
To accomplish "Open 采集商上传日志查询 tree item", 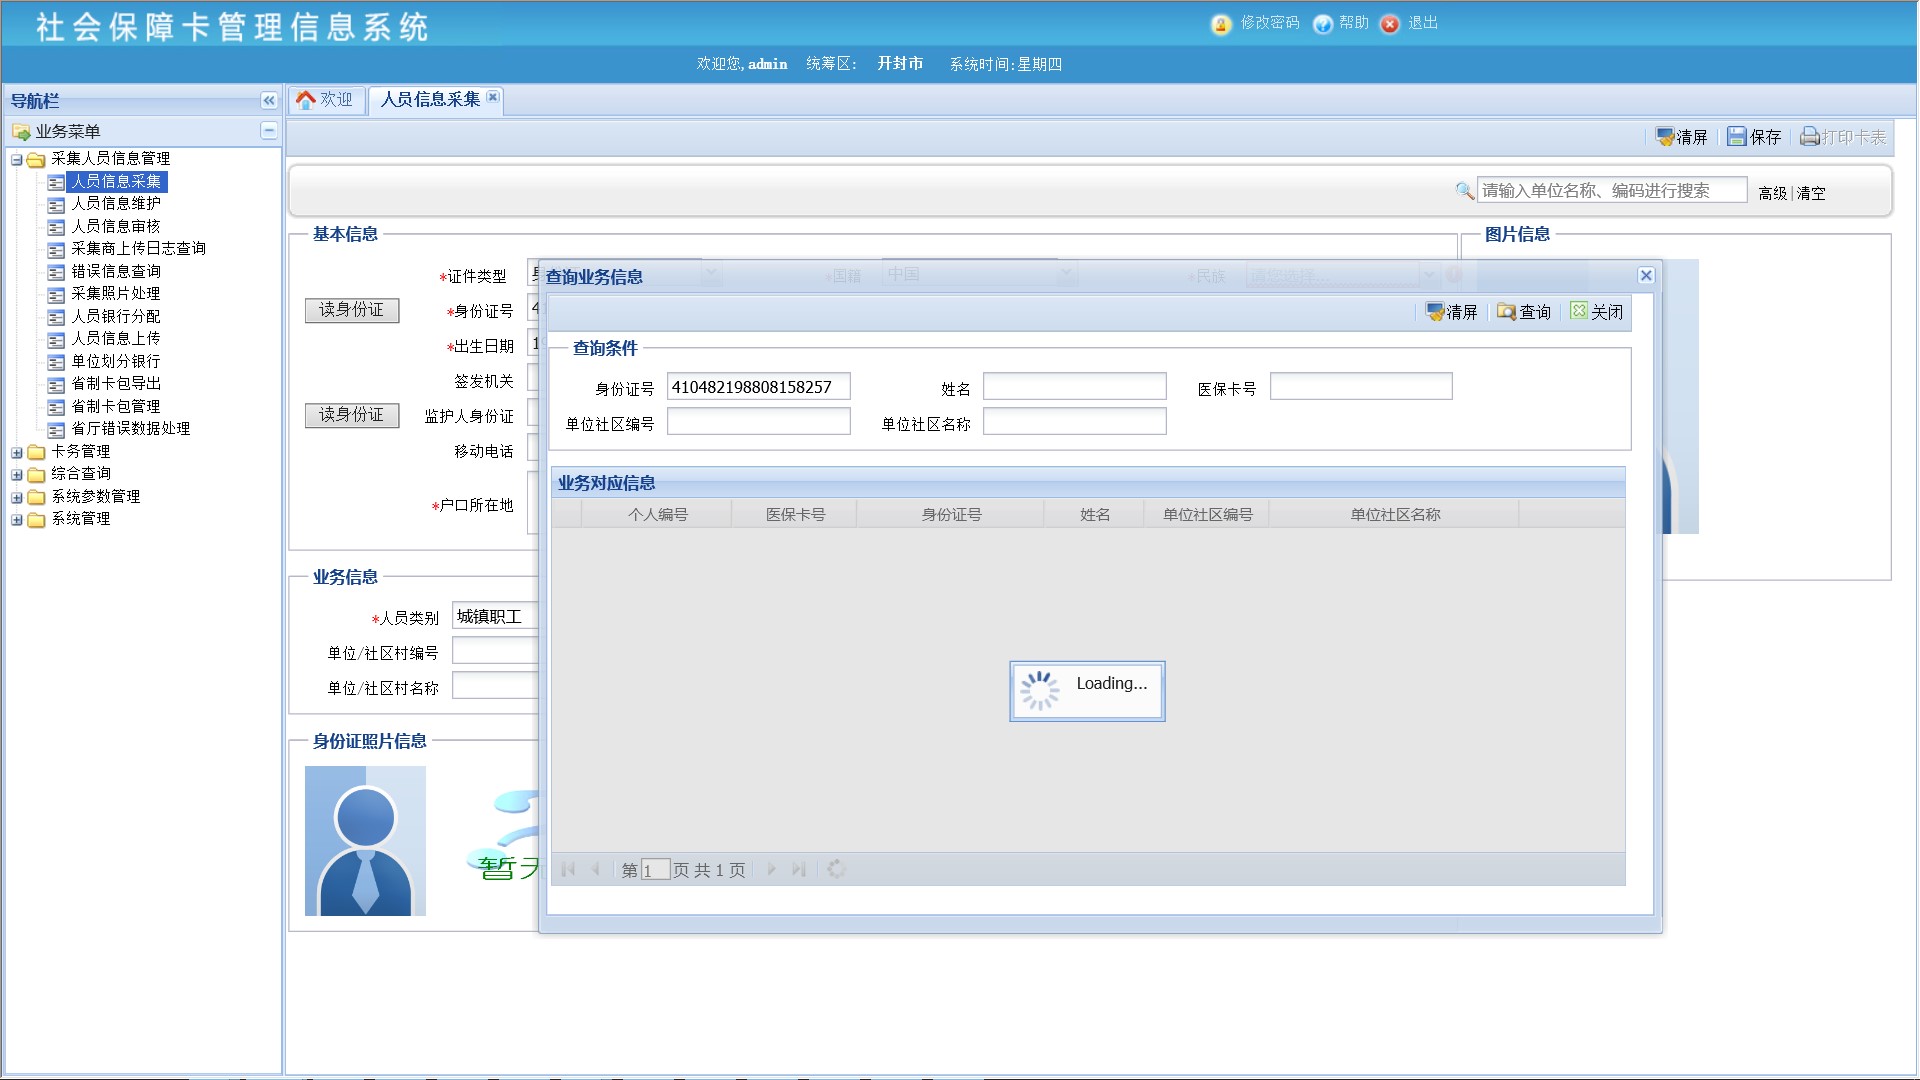I will pos(138,248).
